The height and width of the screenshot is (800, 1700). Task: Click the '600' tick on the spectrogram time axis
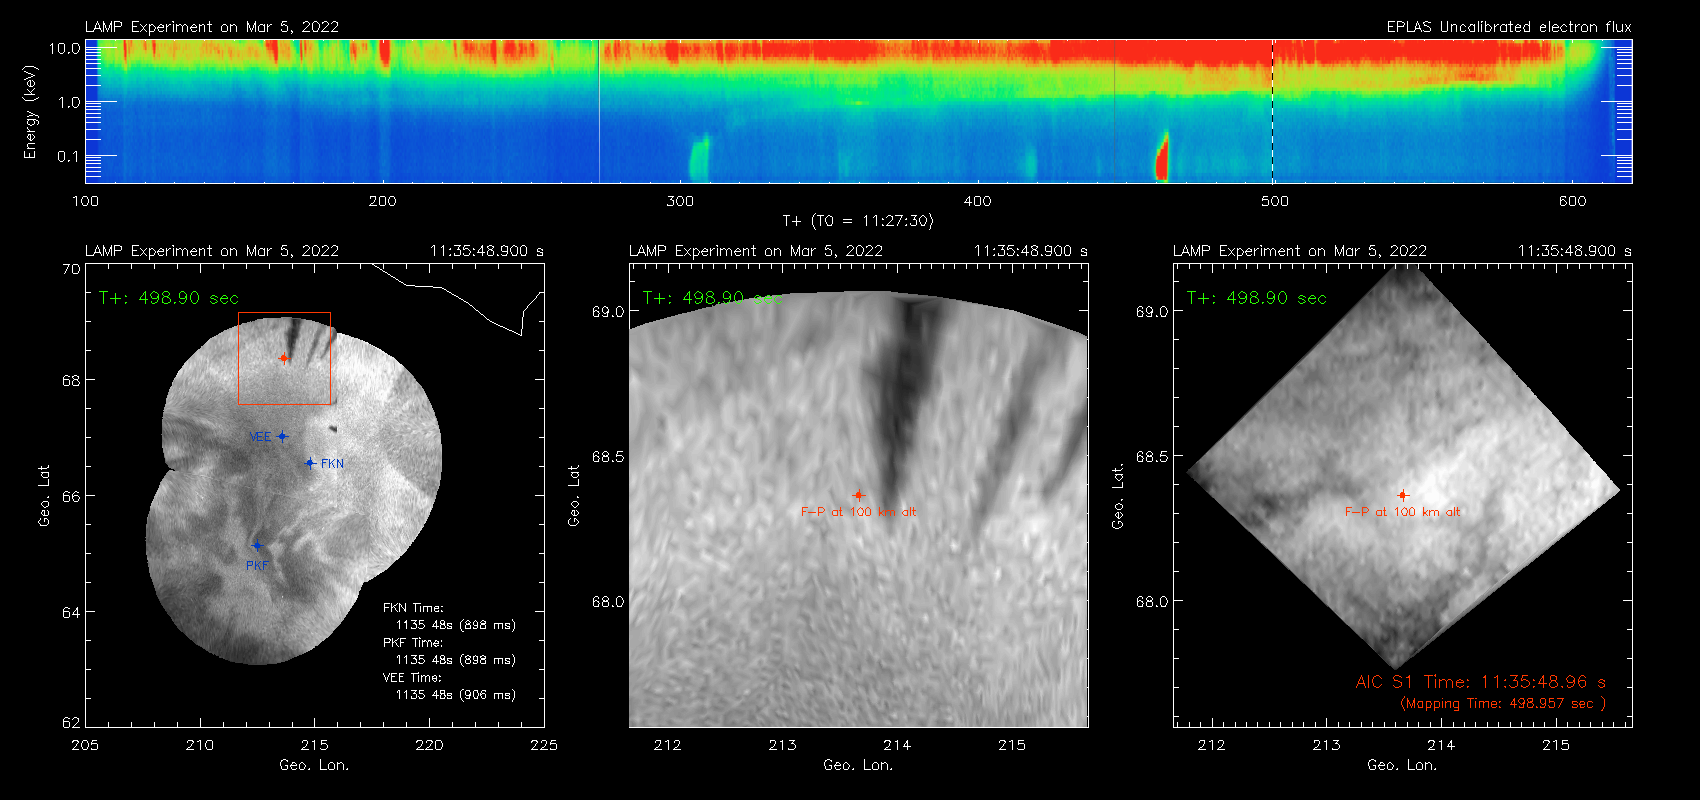point(1572,201)
